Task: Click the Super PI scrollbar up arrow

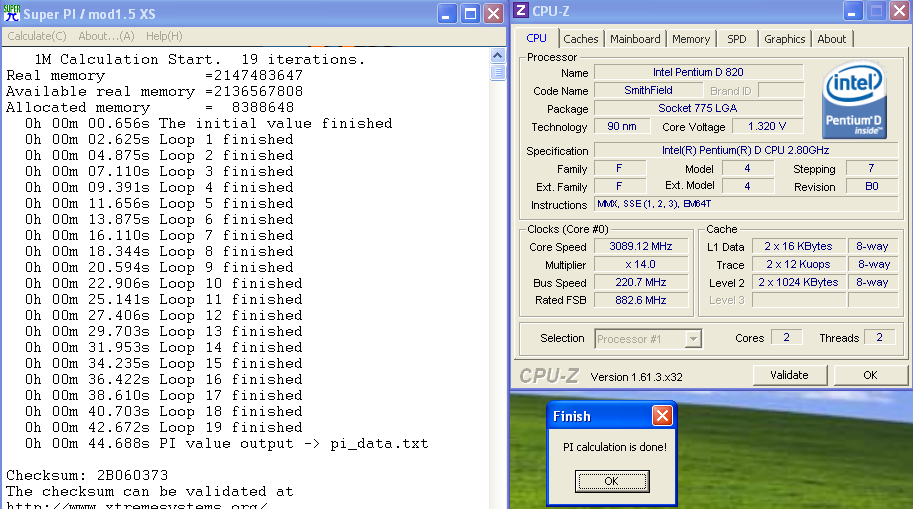Action: [x=497, y=56]
